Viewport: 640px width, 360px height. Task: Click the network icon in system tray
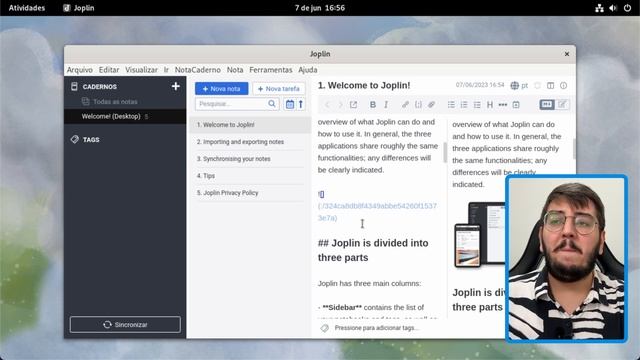[x=599, y=8]
